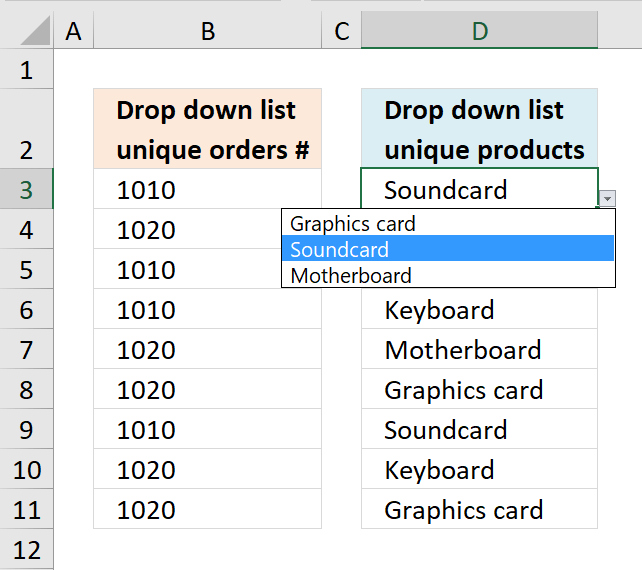This screenshot has height=570, width=642.
Task: Open the drop-down arrow beside cell D3
Action: click(607, 199)
